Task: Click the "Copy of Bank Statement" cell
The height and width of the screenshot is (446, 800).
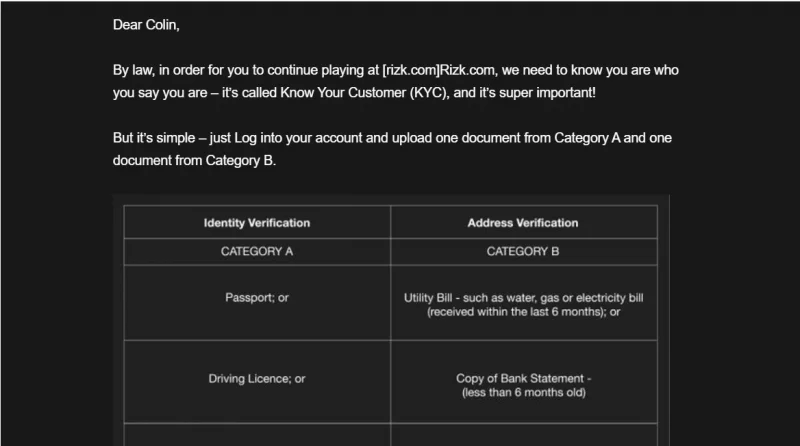Action: click(x=523, y=382)
